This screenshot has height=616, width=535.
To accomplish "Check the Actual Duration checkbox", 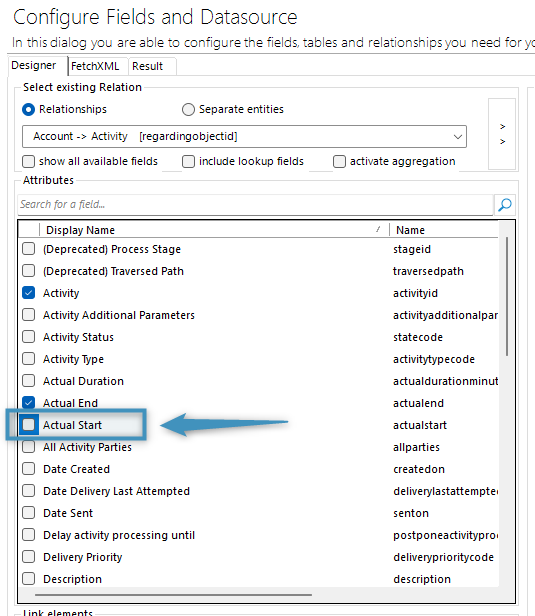I will pyautogui.click(x=28, y=381).
